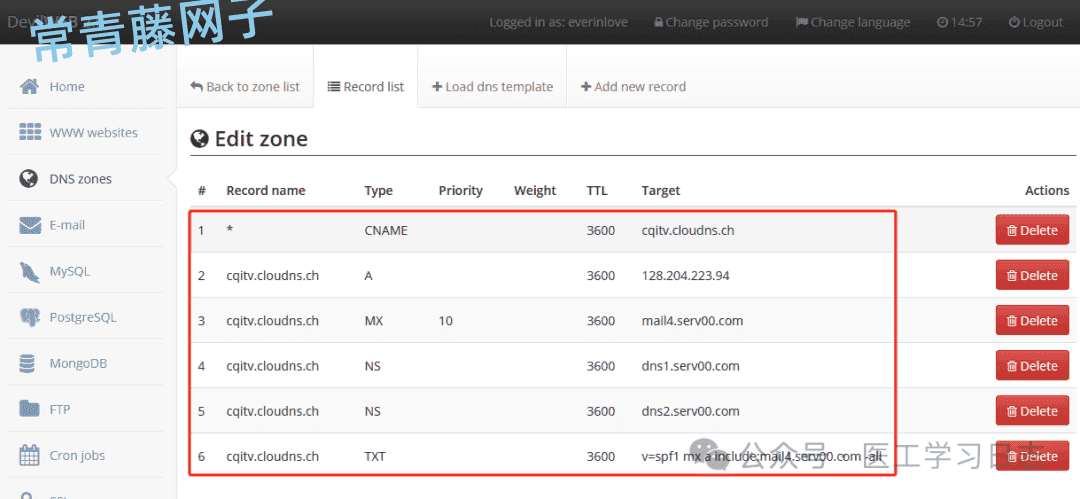Click target cqitv.cloudns.ch in CNAME row

pyautogui.click(x=687, y=230)
